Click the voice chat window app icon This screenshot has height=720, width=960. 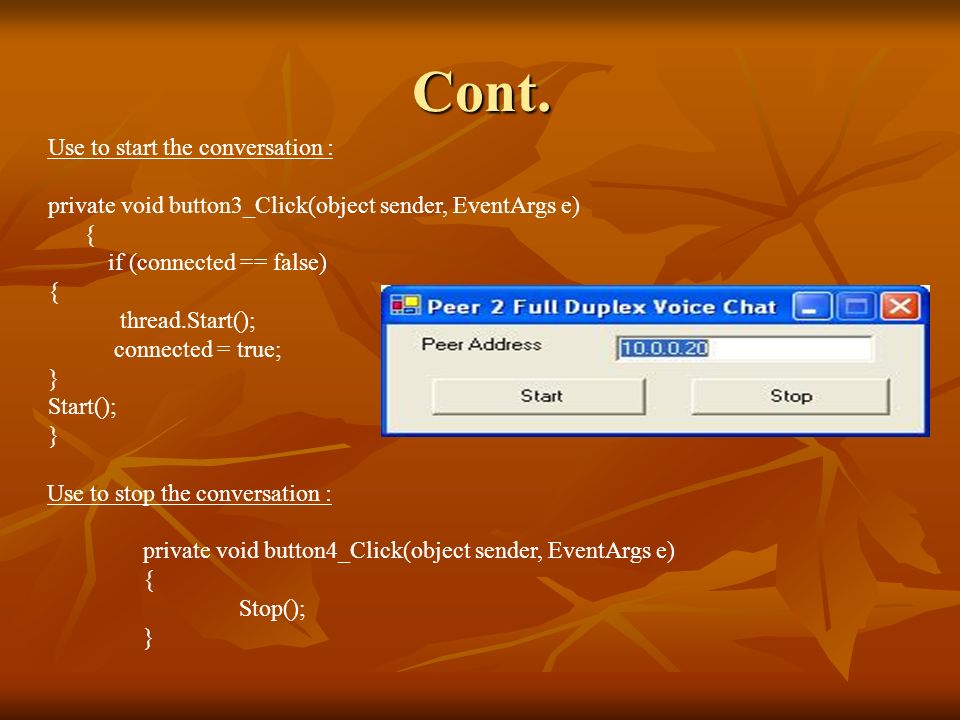[x=405, y=305]
